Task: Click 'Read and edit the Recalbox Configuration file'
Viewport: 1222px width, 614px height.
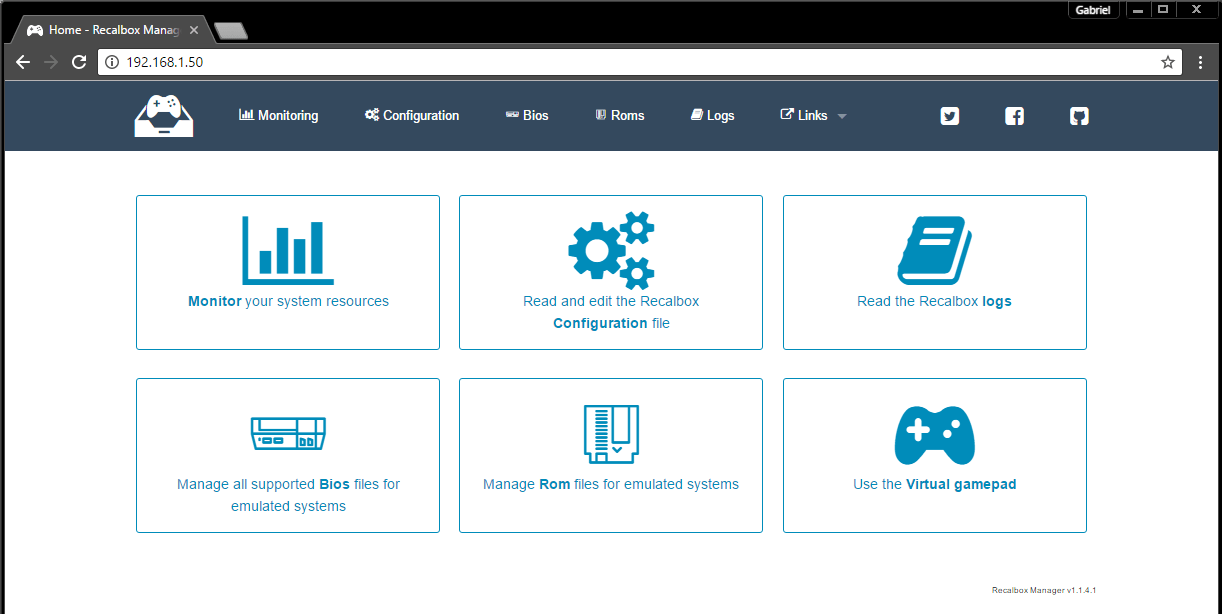Action: point(611,312)
